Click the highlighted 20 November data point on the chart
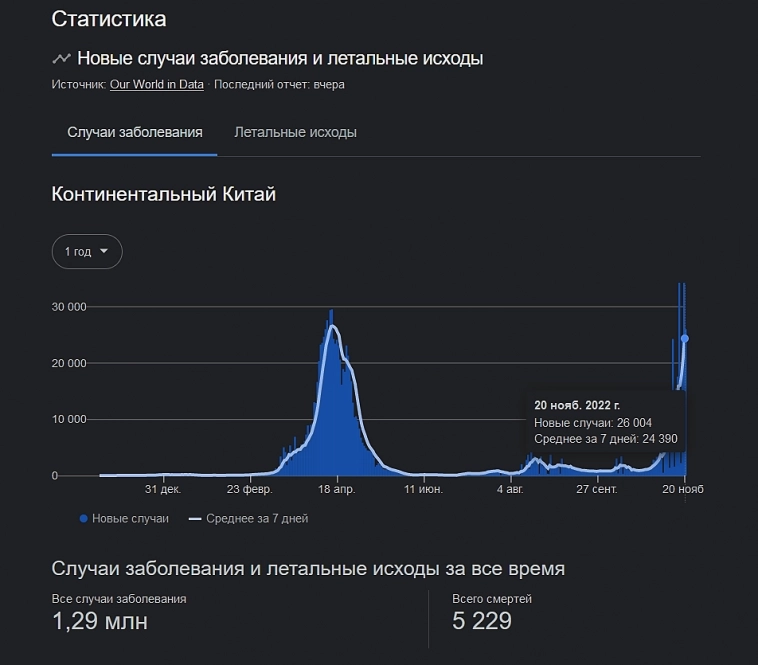This screenshot has width=758, height=665. point(684,338)
